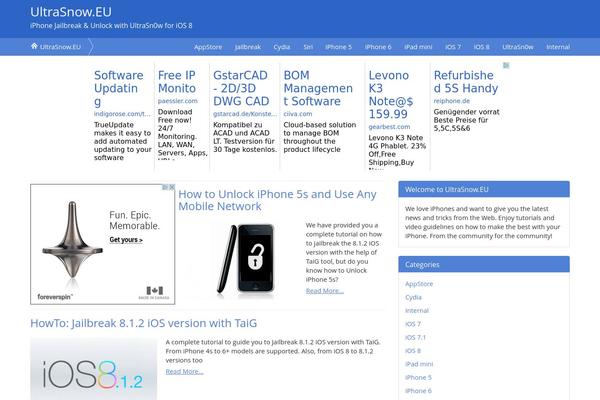Open iPhone 5 in the Categories sidebar
Screen dimensions: 600x400
418,378
